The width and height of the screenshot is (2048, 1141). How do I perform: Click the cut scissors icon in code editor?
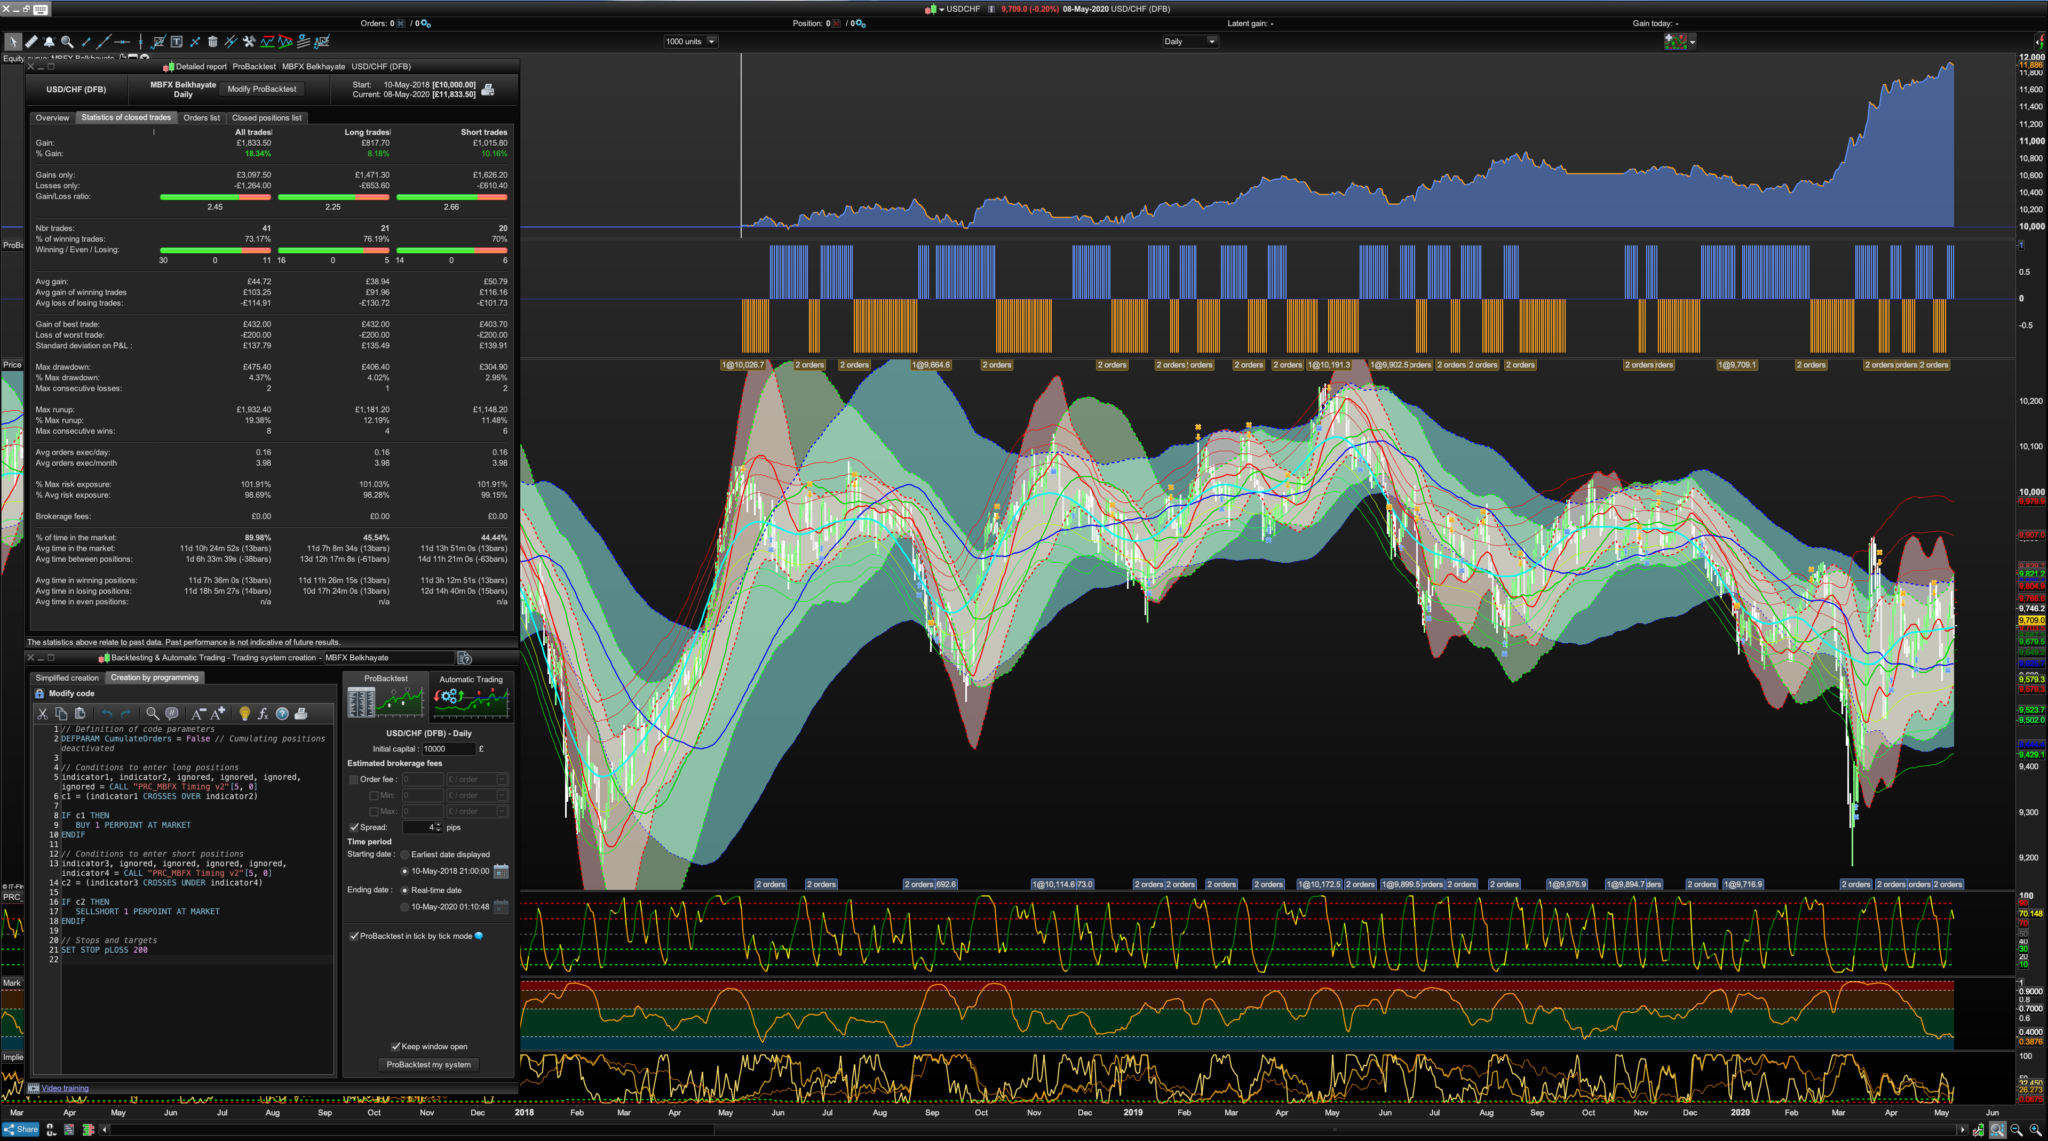(42, 713)
